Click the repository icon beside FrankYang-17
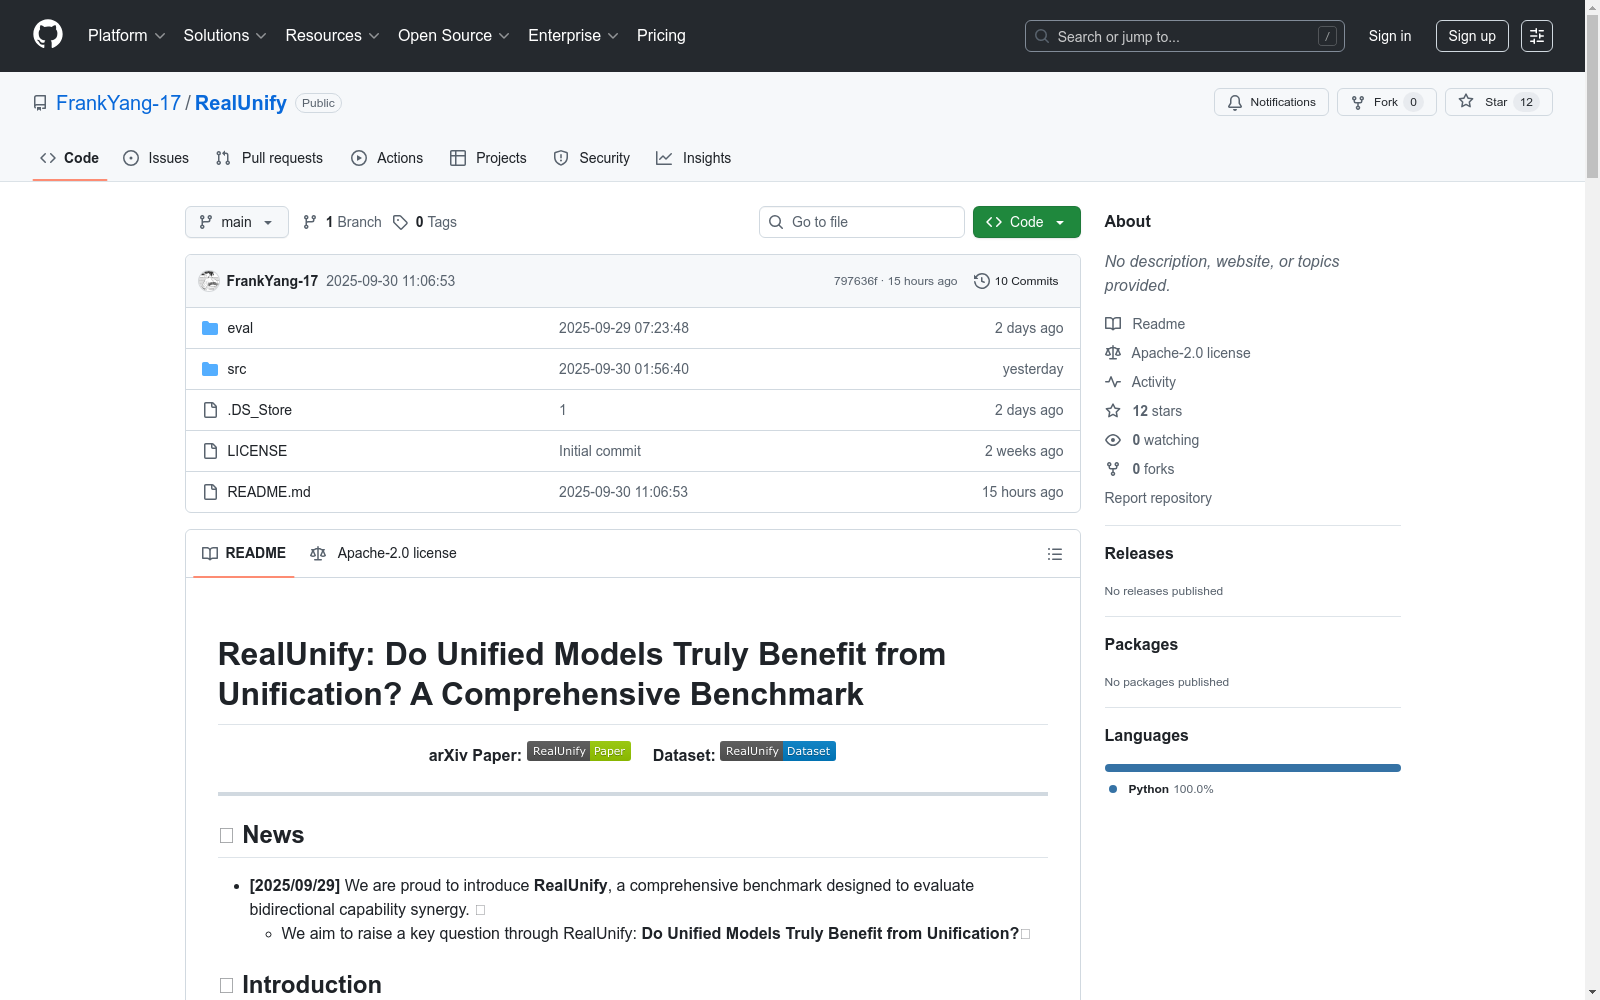 tap(40, 103)
